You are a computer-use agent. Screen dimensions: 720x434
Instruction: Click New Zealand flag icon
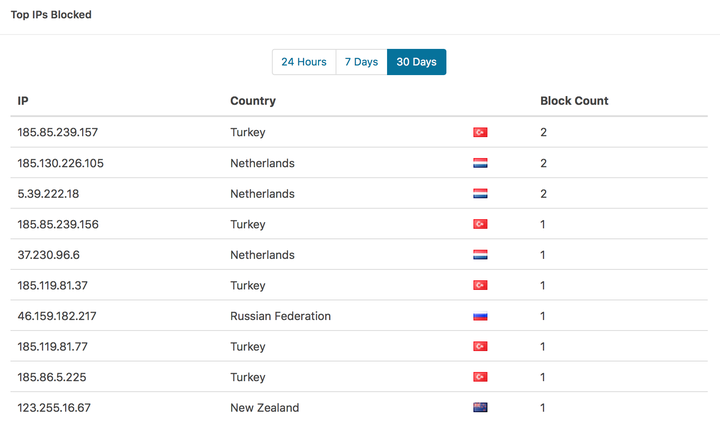480,408
